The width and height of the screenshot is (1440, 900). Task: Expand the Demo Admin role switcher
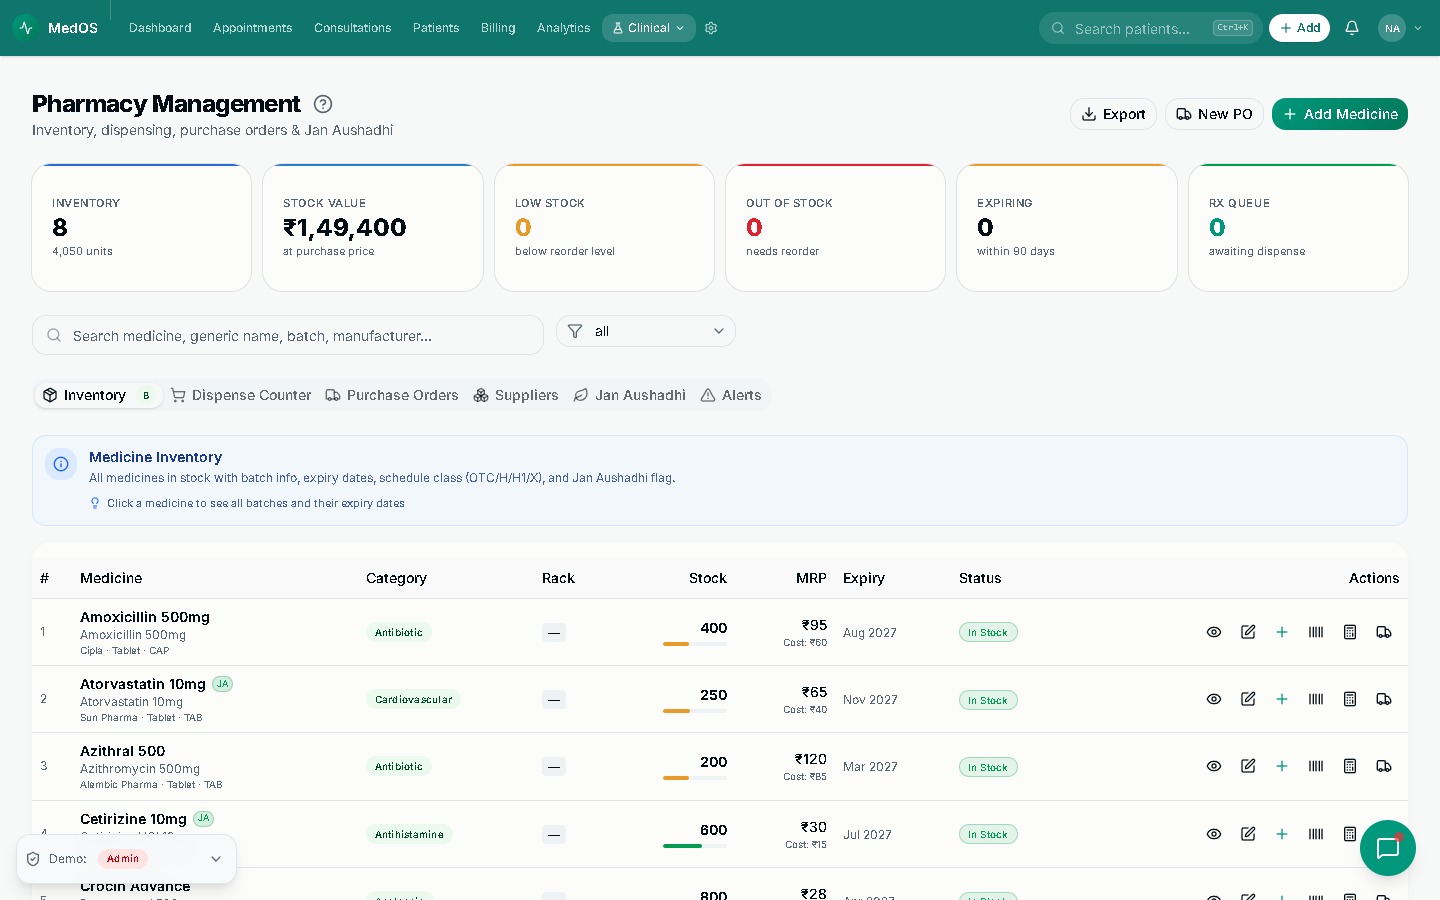pos(127,859)
